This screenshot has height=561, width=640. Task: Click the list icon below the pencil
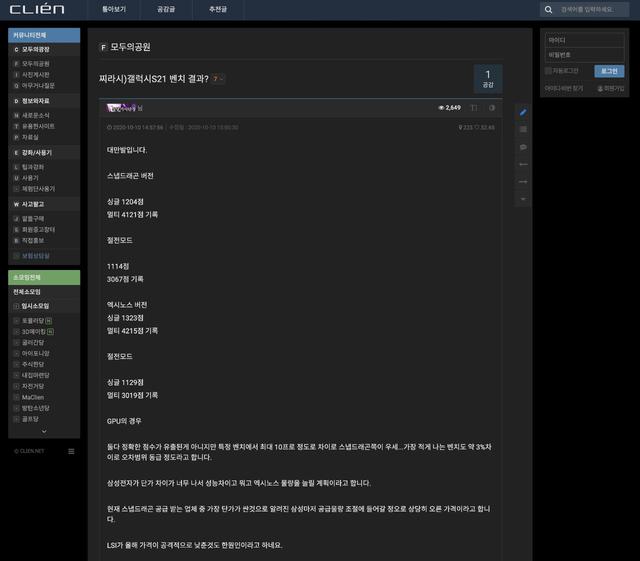[523, 130]
